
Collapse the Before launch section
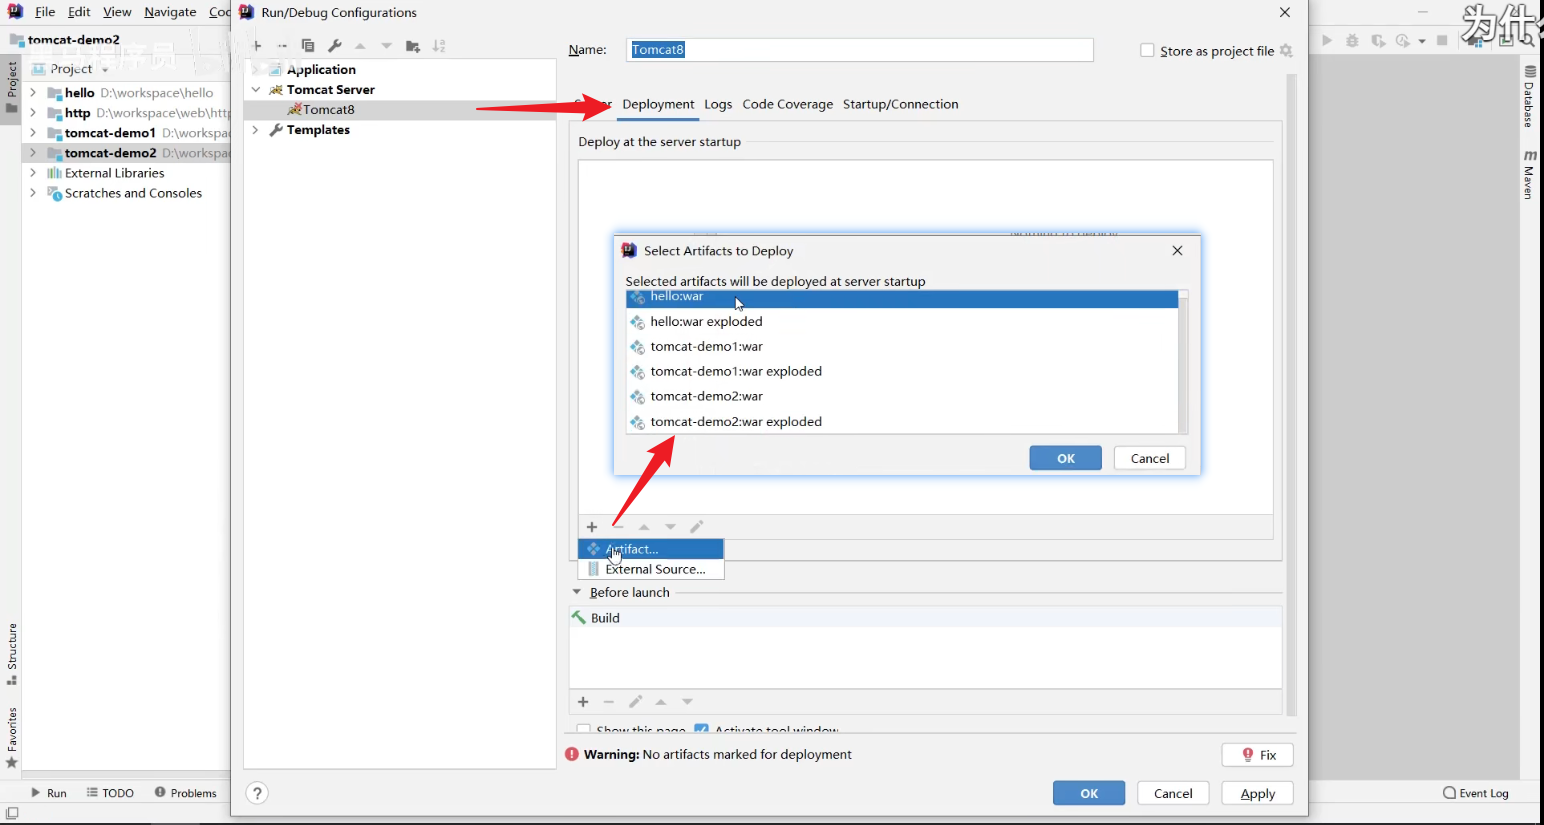pos(577,592)
